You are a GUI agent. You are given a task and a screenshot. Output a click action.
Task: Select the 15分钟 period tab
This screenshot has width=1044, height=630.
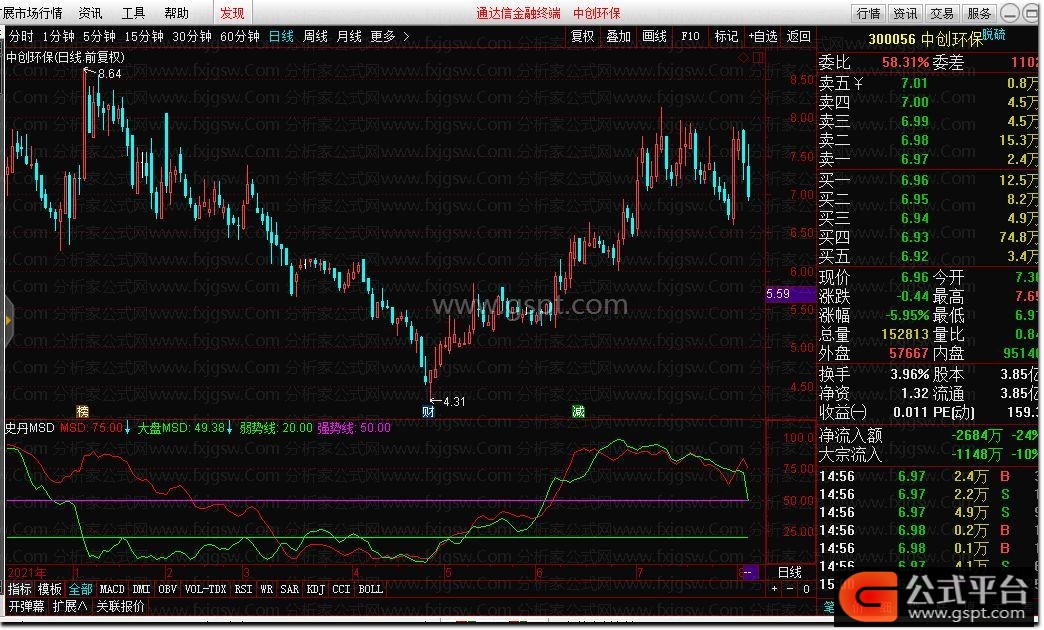[x=144, y=36]
